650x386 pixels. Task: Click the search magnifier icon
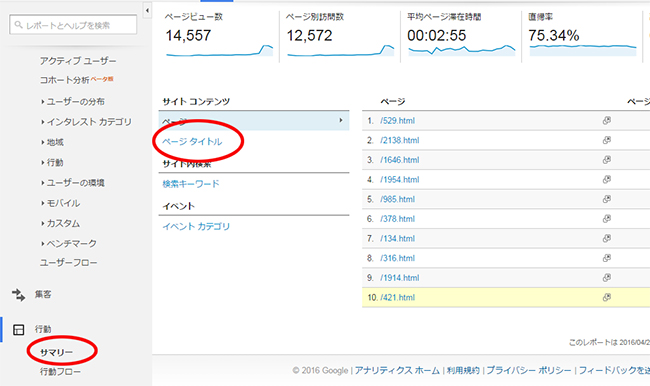point(18,25)
